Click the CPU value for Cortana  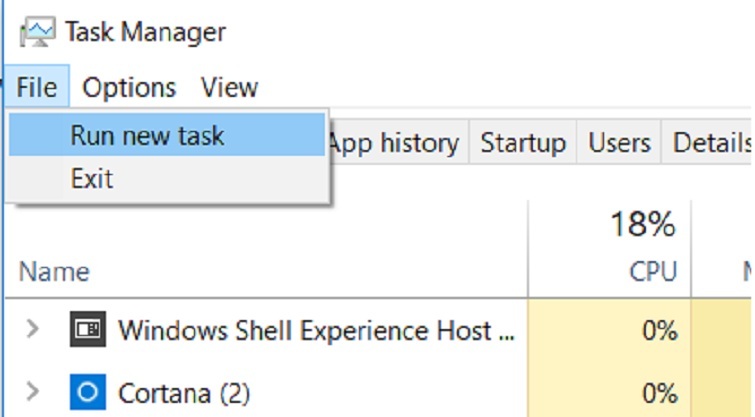(660, 391)
